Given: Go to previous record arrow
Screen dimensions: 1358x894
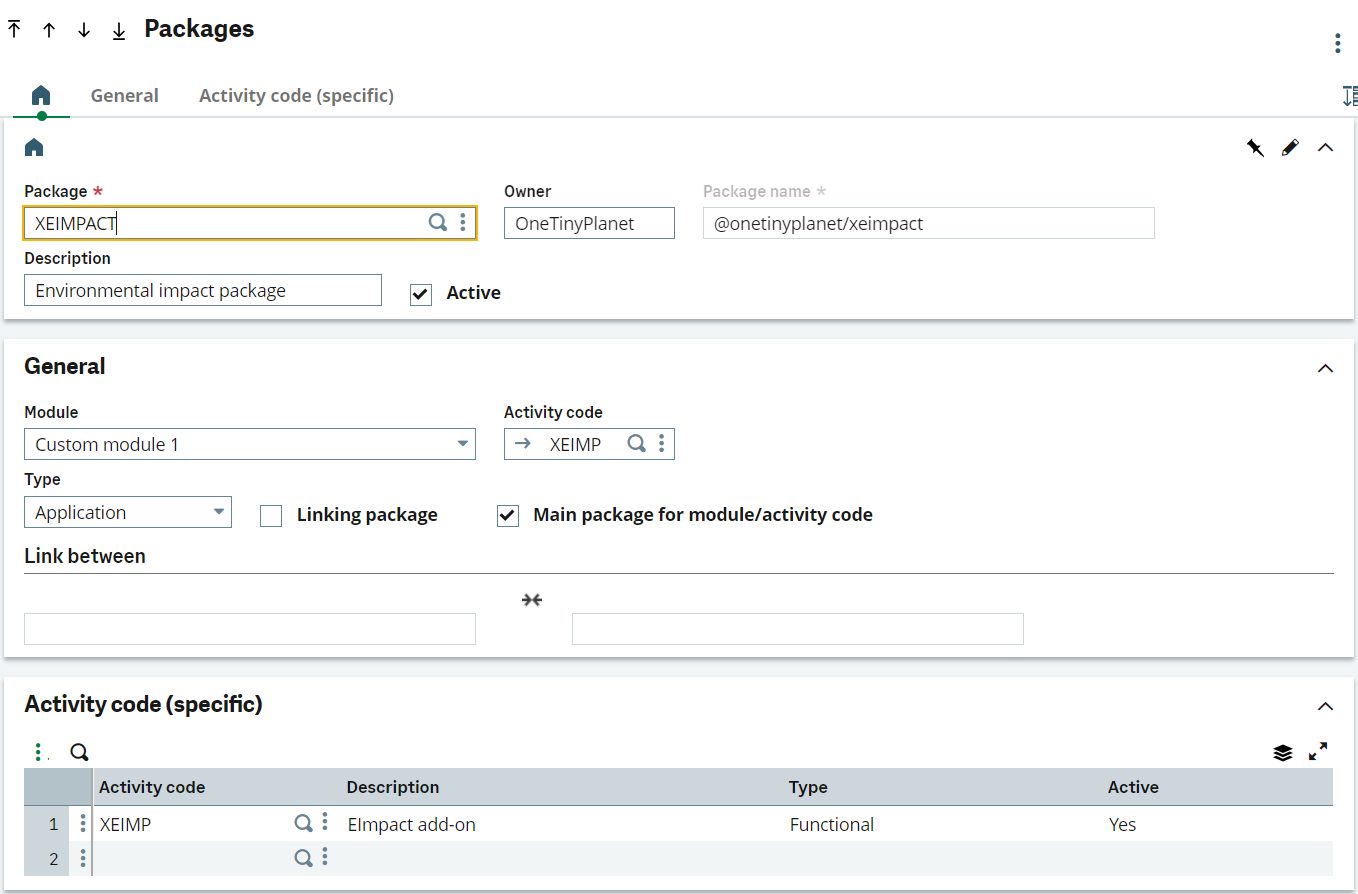Looking at the screenshot, I should click(48, 30).
